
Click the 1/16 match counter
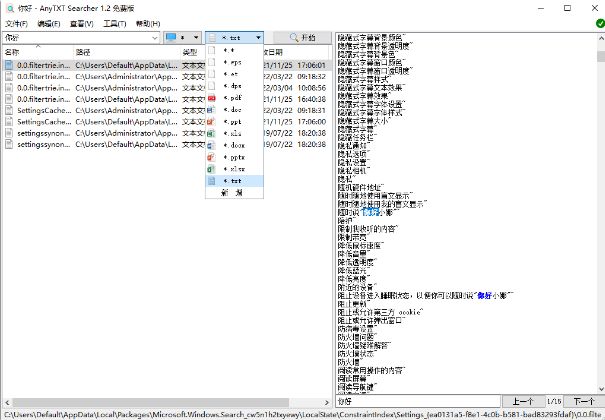pyautogui.click(x=554, y=401)
